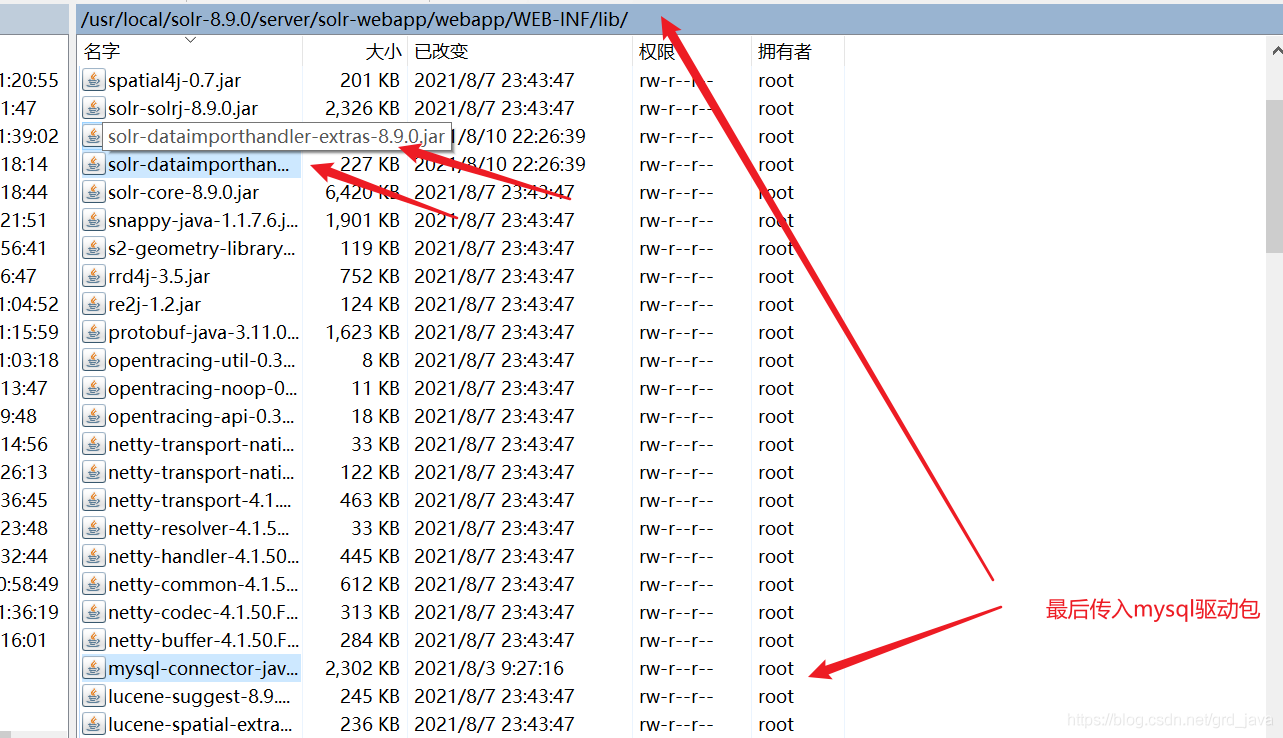Viewport: 1283px width, 738px height.
Task: Click '2021/8/10 22:26:39' in solr-dataimporthan row
Action: [500, 164]
